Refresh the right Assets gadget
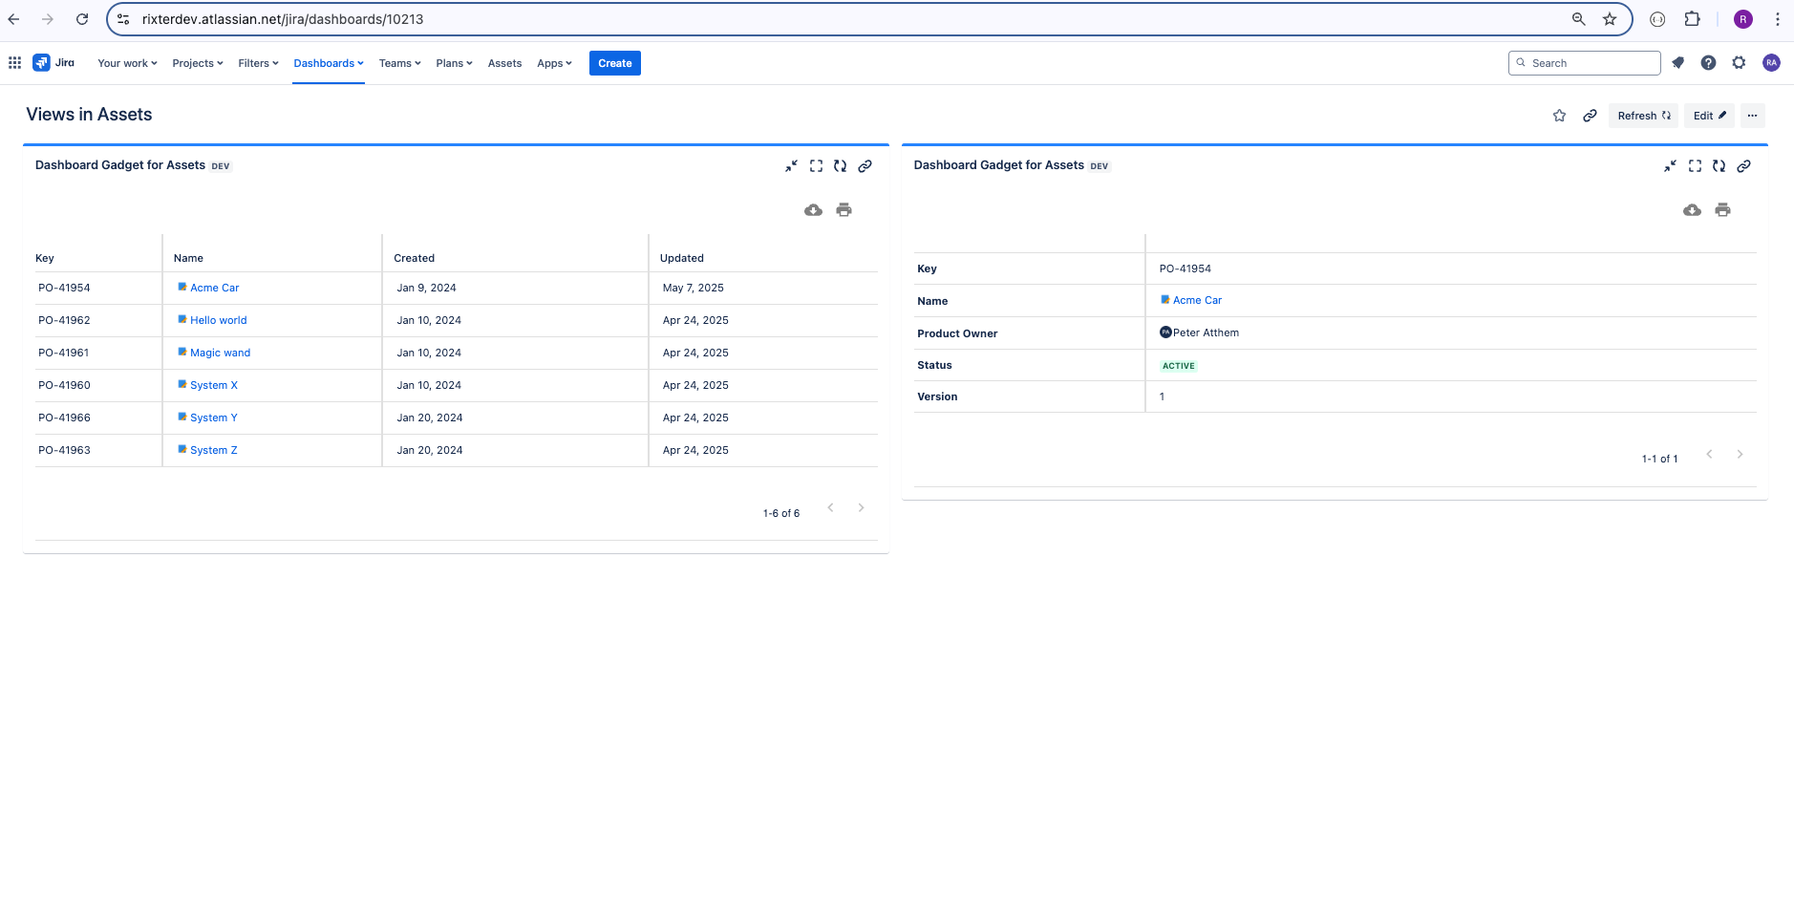The height and width of the screenshot is (900, 1794). (1719, 166)
